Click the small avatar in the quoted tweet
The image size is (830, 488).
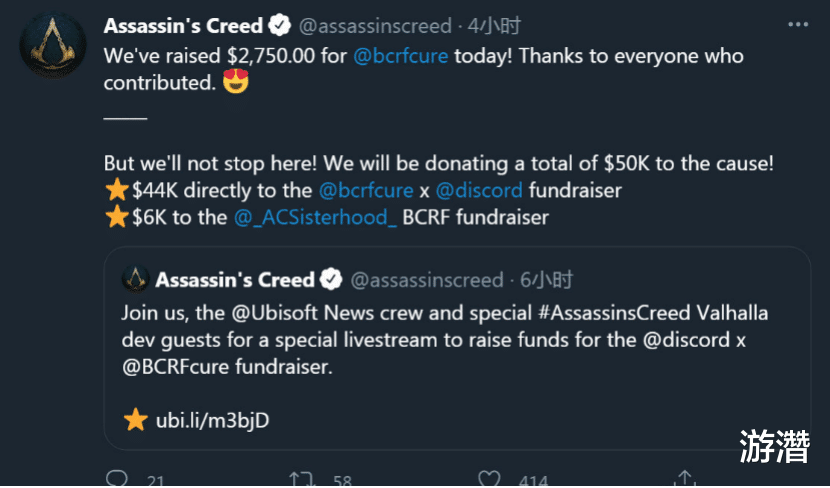pyautogui.click(x=136, y=279)
